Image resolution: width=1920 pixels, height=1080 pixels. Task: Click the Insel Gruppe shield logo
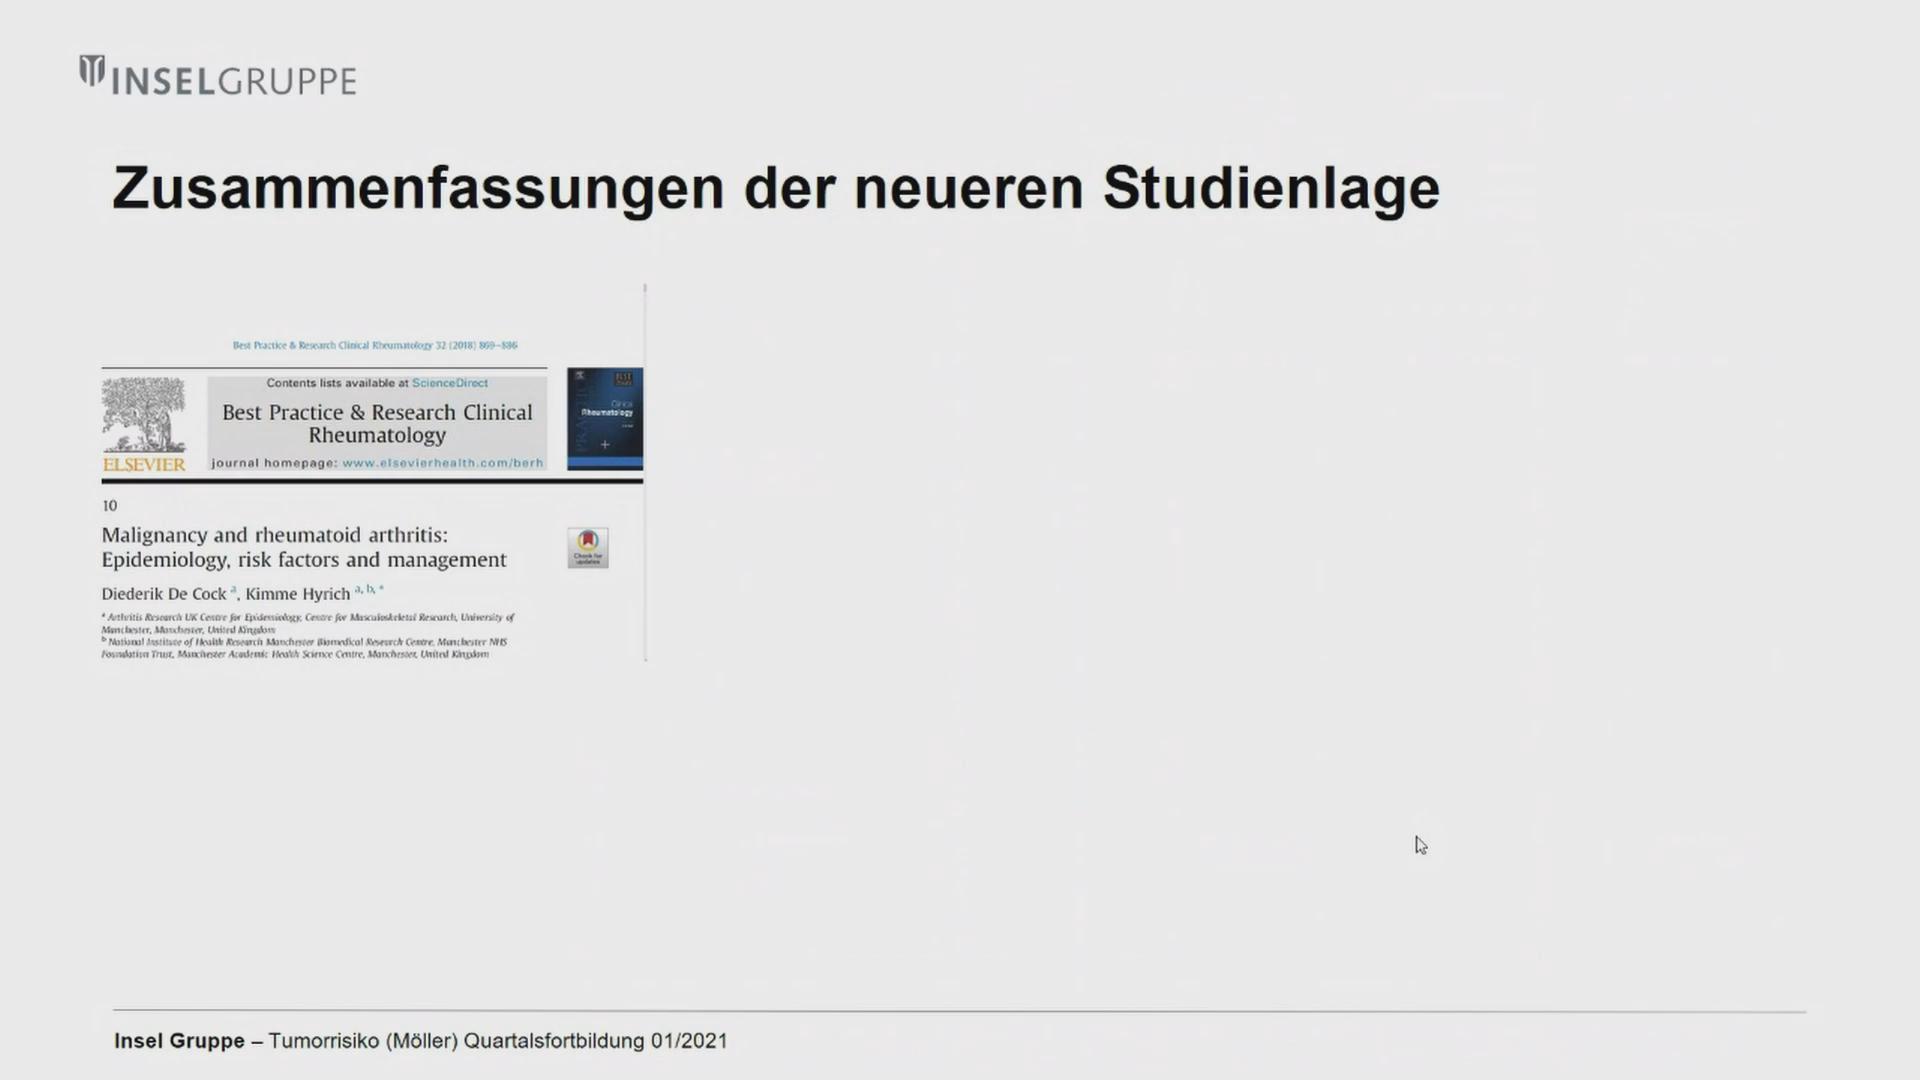(92, 71)
